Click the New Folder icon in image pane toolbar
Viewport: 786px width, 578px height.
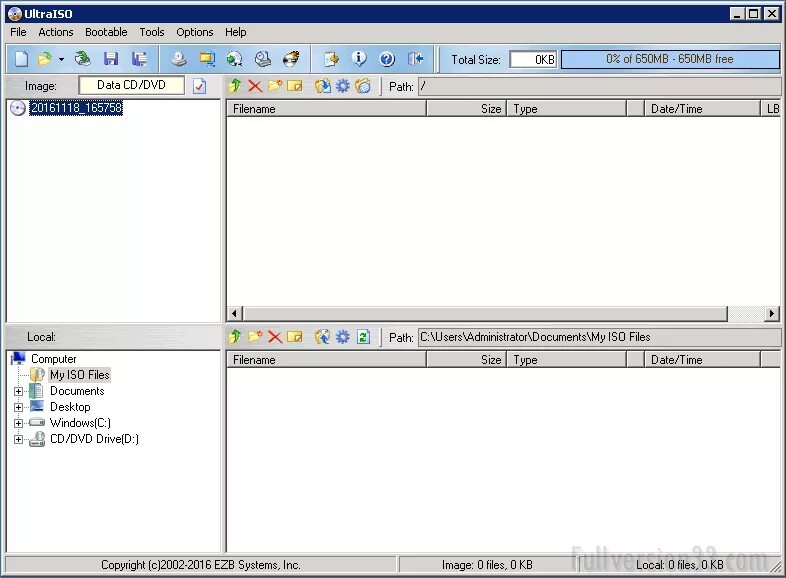[275, 86]
